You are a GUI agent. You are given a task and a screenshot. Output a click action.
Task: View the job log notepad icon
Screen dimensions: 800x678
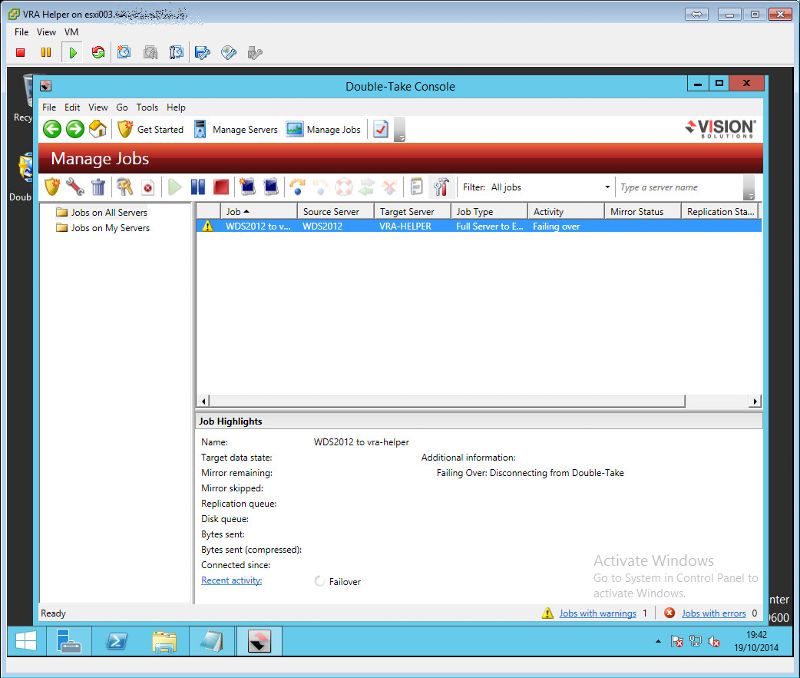coord(416,187)
